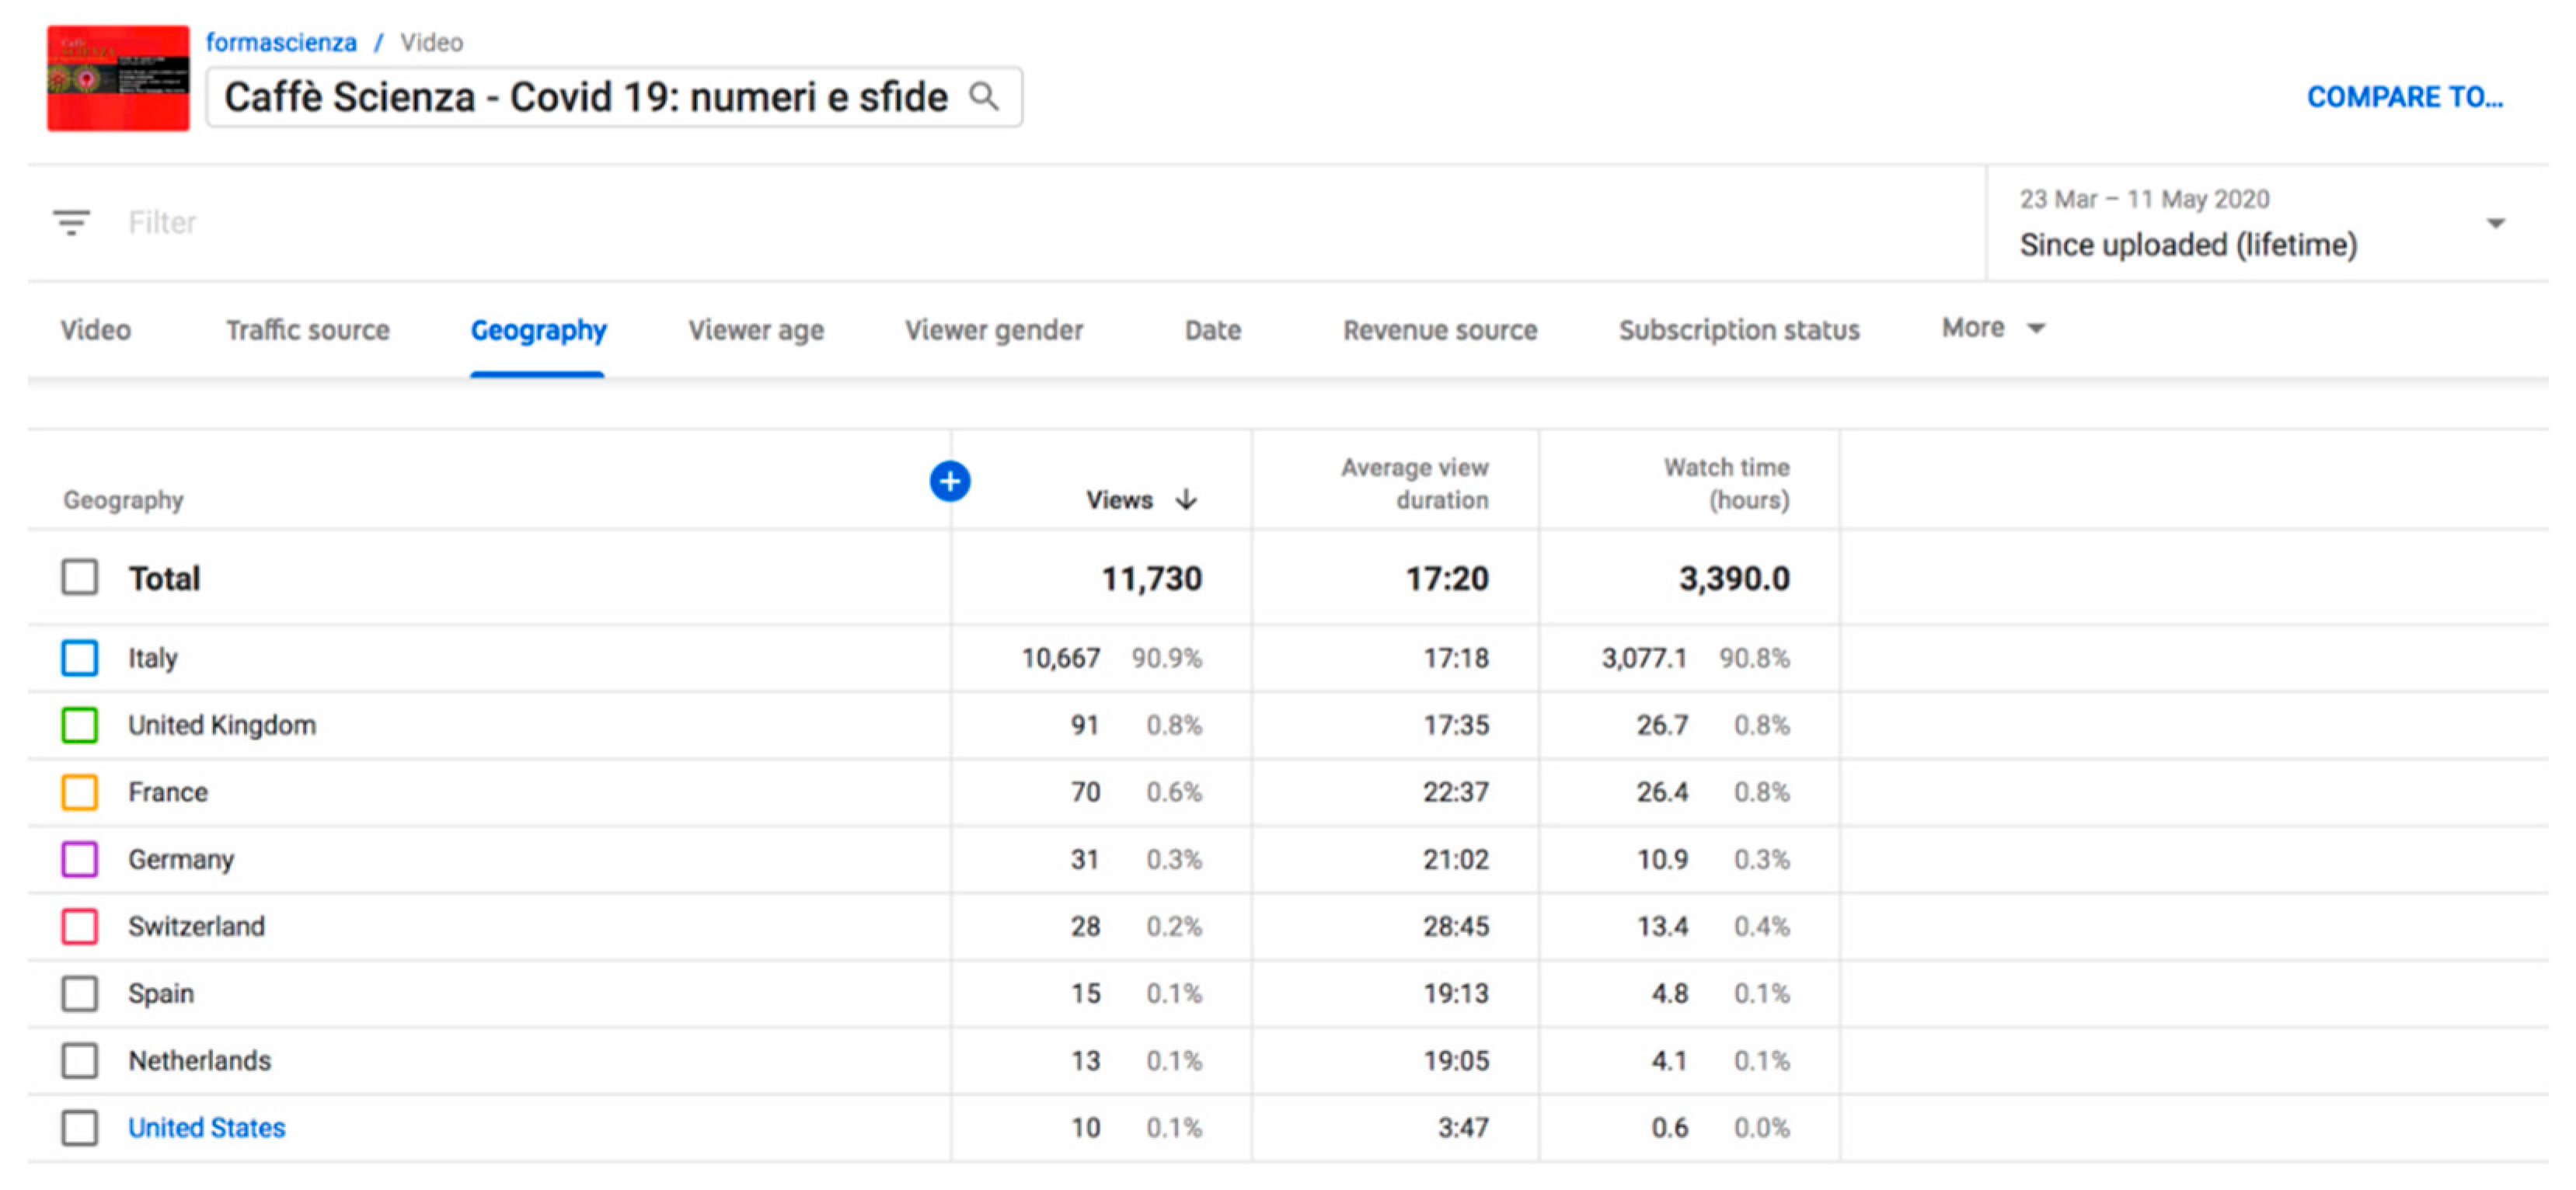Image resolution: width=2576 pixels, height=1190 pixels.
Task: Check the United Kingdom row box
Action: 80,725
